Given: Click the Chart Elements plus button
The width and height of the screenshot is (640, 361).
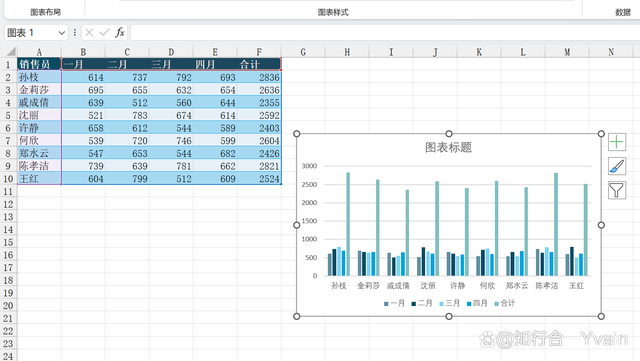Looking at the screenshot, I should point(617,142).
